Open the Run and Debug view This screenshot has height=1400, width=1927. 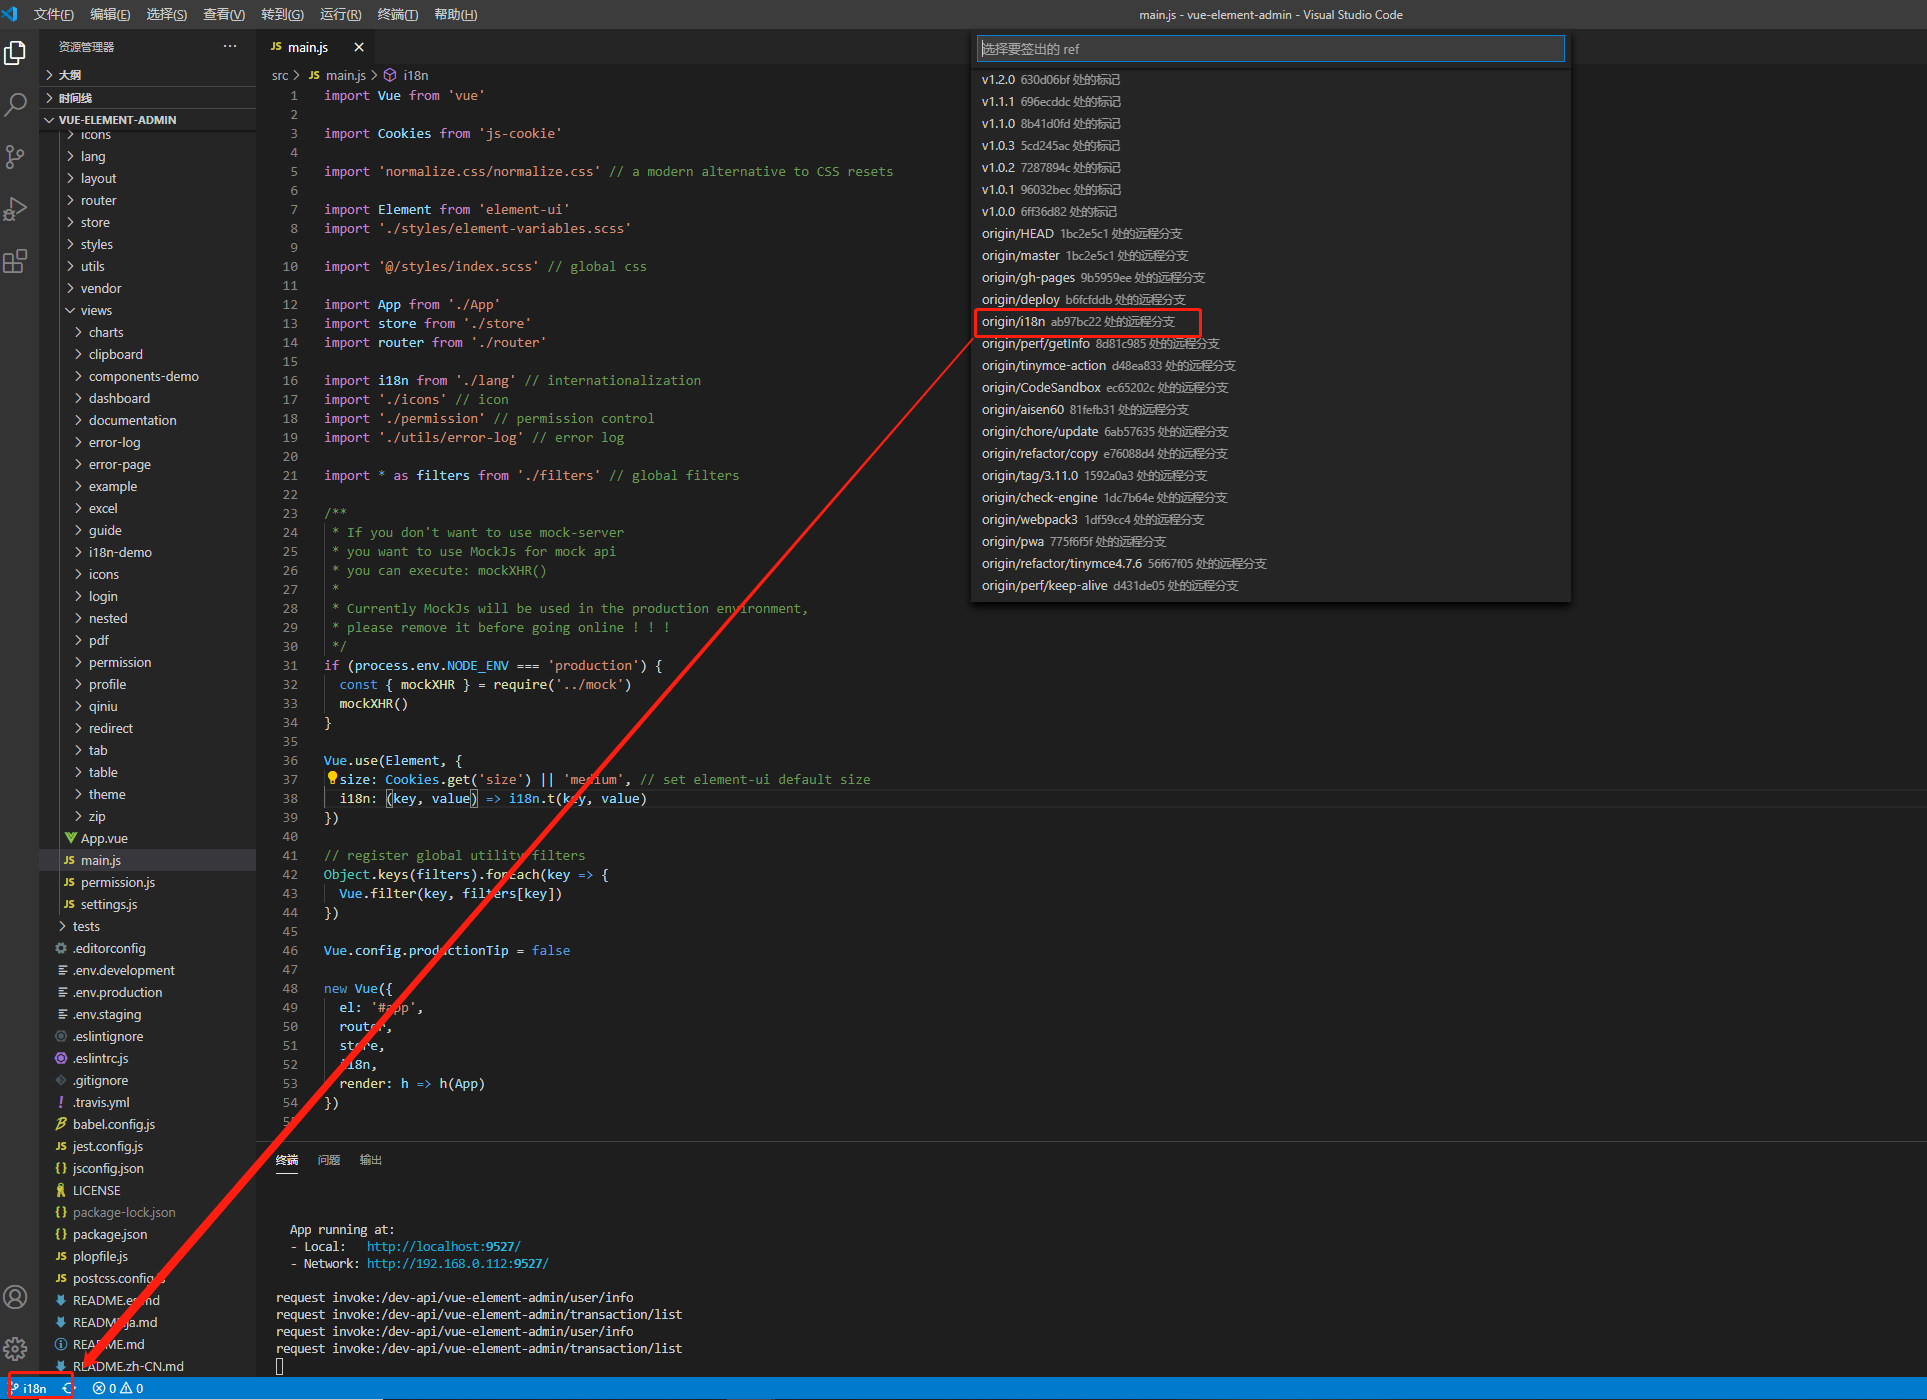click(15, 209)
